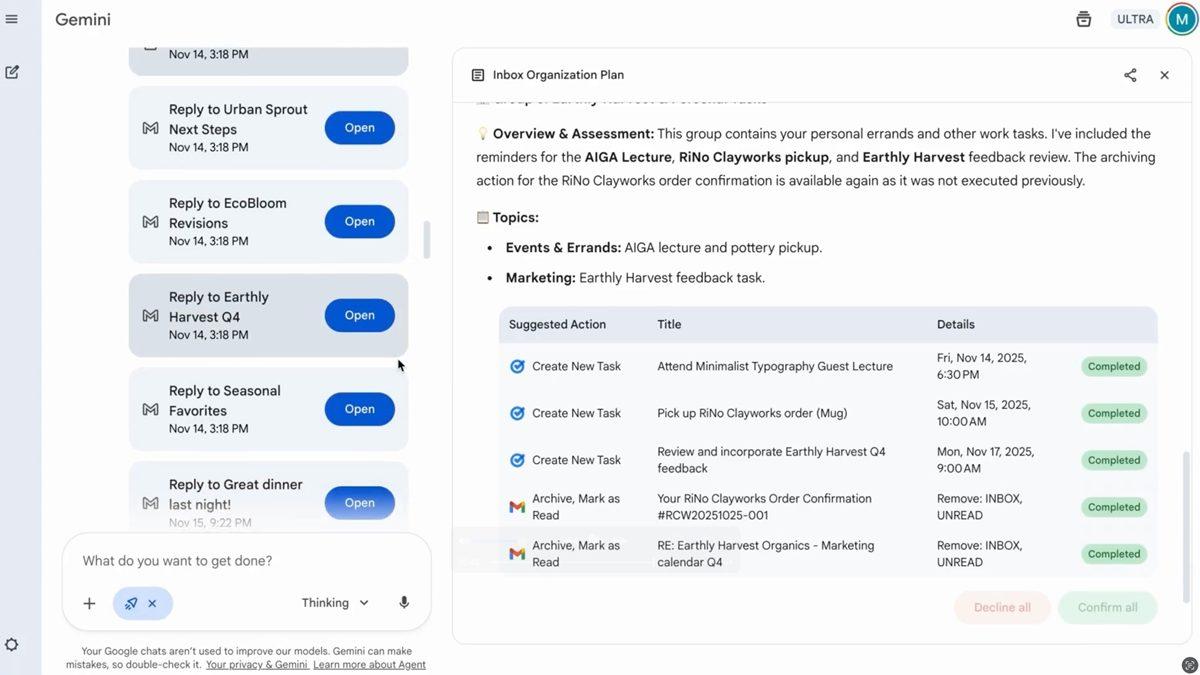The height and width of the screenshot is (675, 1200).
Task: Click the Gmail icon on the RiNo order Archive row
Action: pyautogui.click(x=516, y=506)
